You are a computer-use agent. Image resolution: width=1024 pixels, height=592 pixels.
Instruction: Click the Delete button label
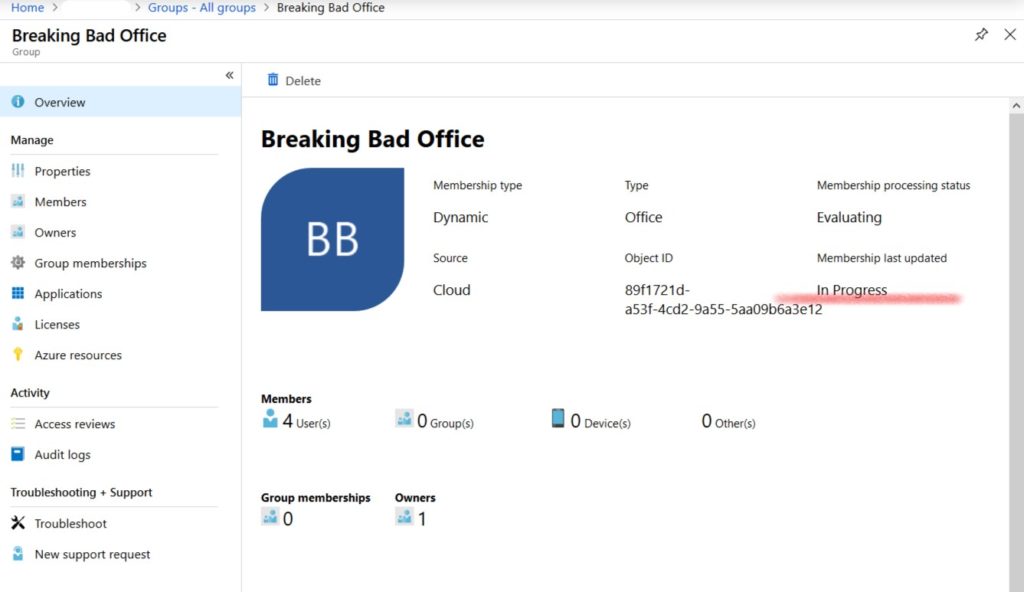click(x=303, y=81)
